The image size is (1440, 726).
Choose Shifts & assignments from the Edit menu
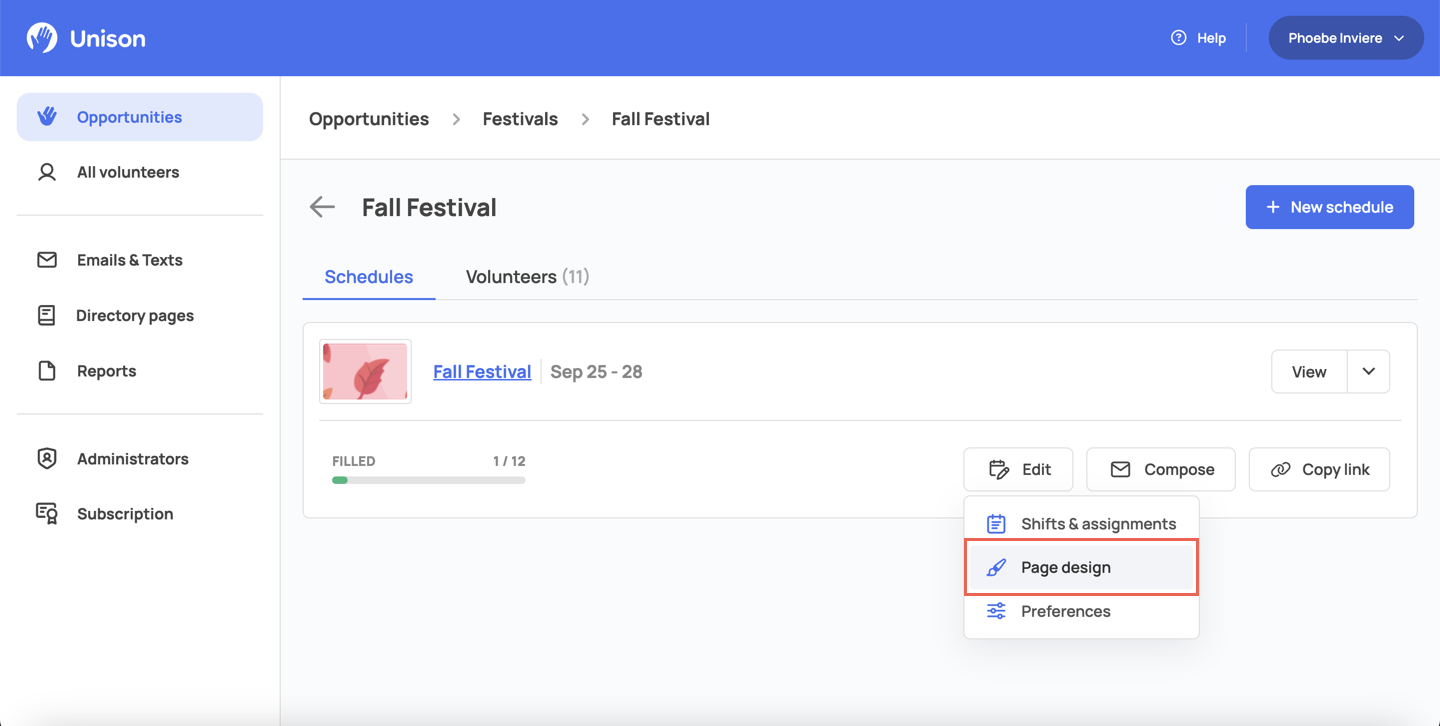pos(1081,524)
